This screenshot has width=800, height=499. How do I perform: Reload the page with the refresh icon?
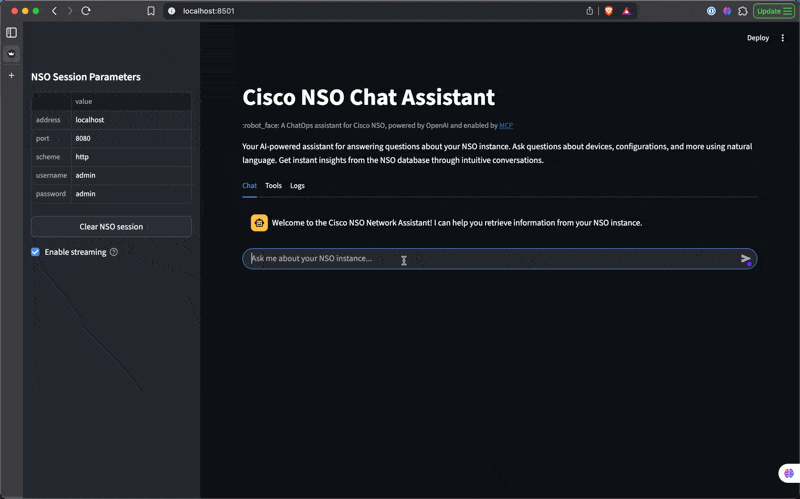tap(86, 11)
